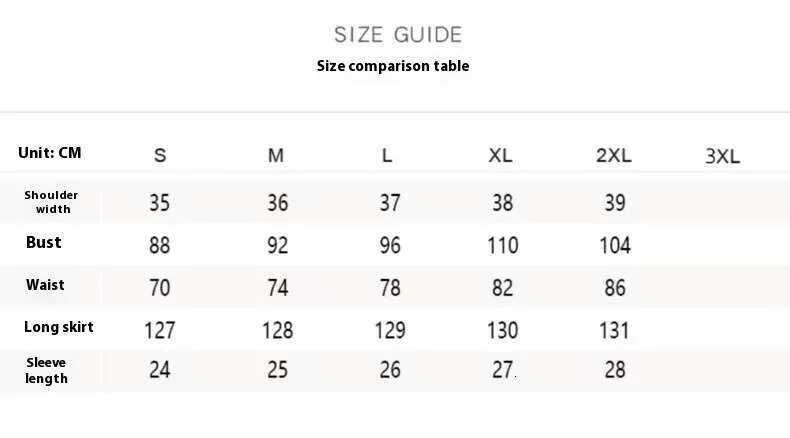Click the S waist value 70

click(x=160, y=288)
